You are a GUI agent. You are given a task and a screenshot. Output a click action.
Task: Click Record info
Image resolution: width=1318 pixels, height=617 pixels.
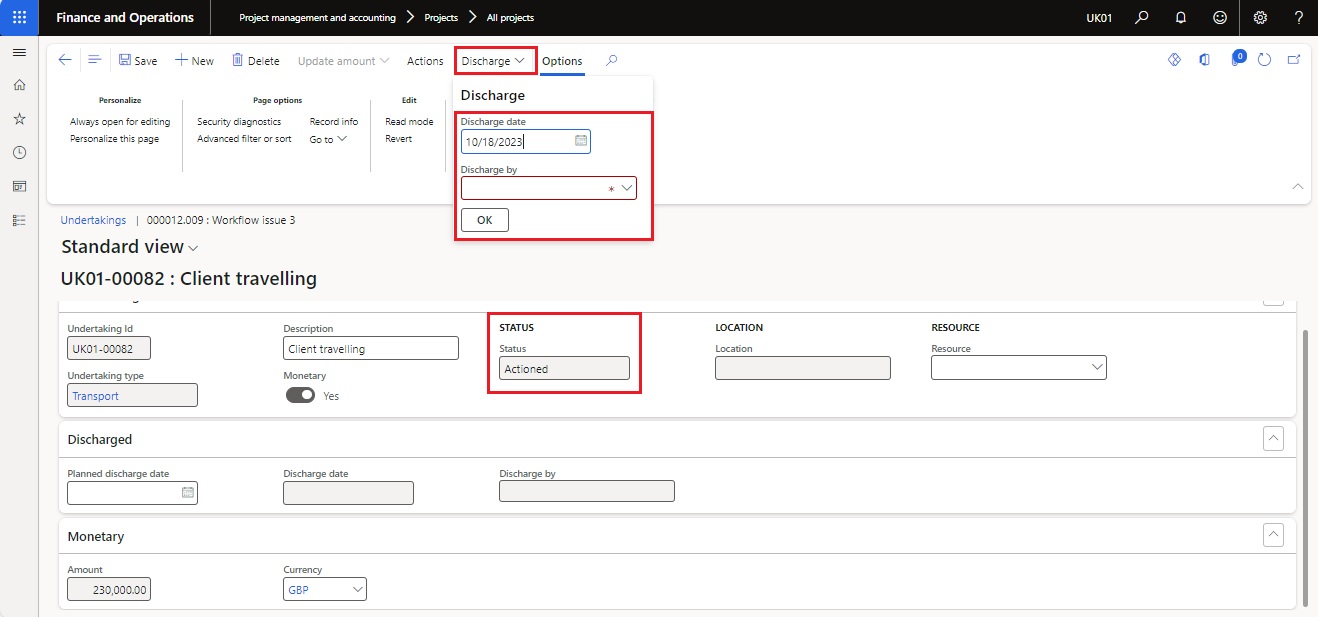coord(334,122)
